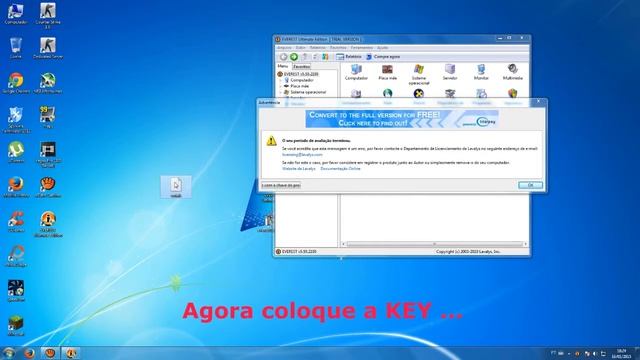The width and height of the screenshot is (640, 360).
Task: Open the Servidor icon in main pane
Action: pyautogui.click(x=450, y=72)
